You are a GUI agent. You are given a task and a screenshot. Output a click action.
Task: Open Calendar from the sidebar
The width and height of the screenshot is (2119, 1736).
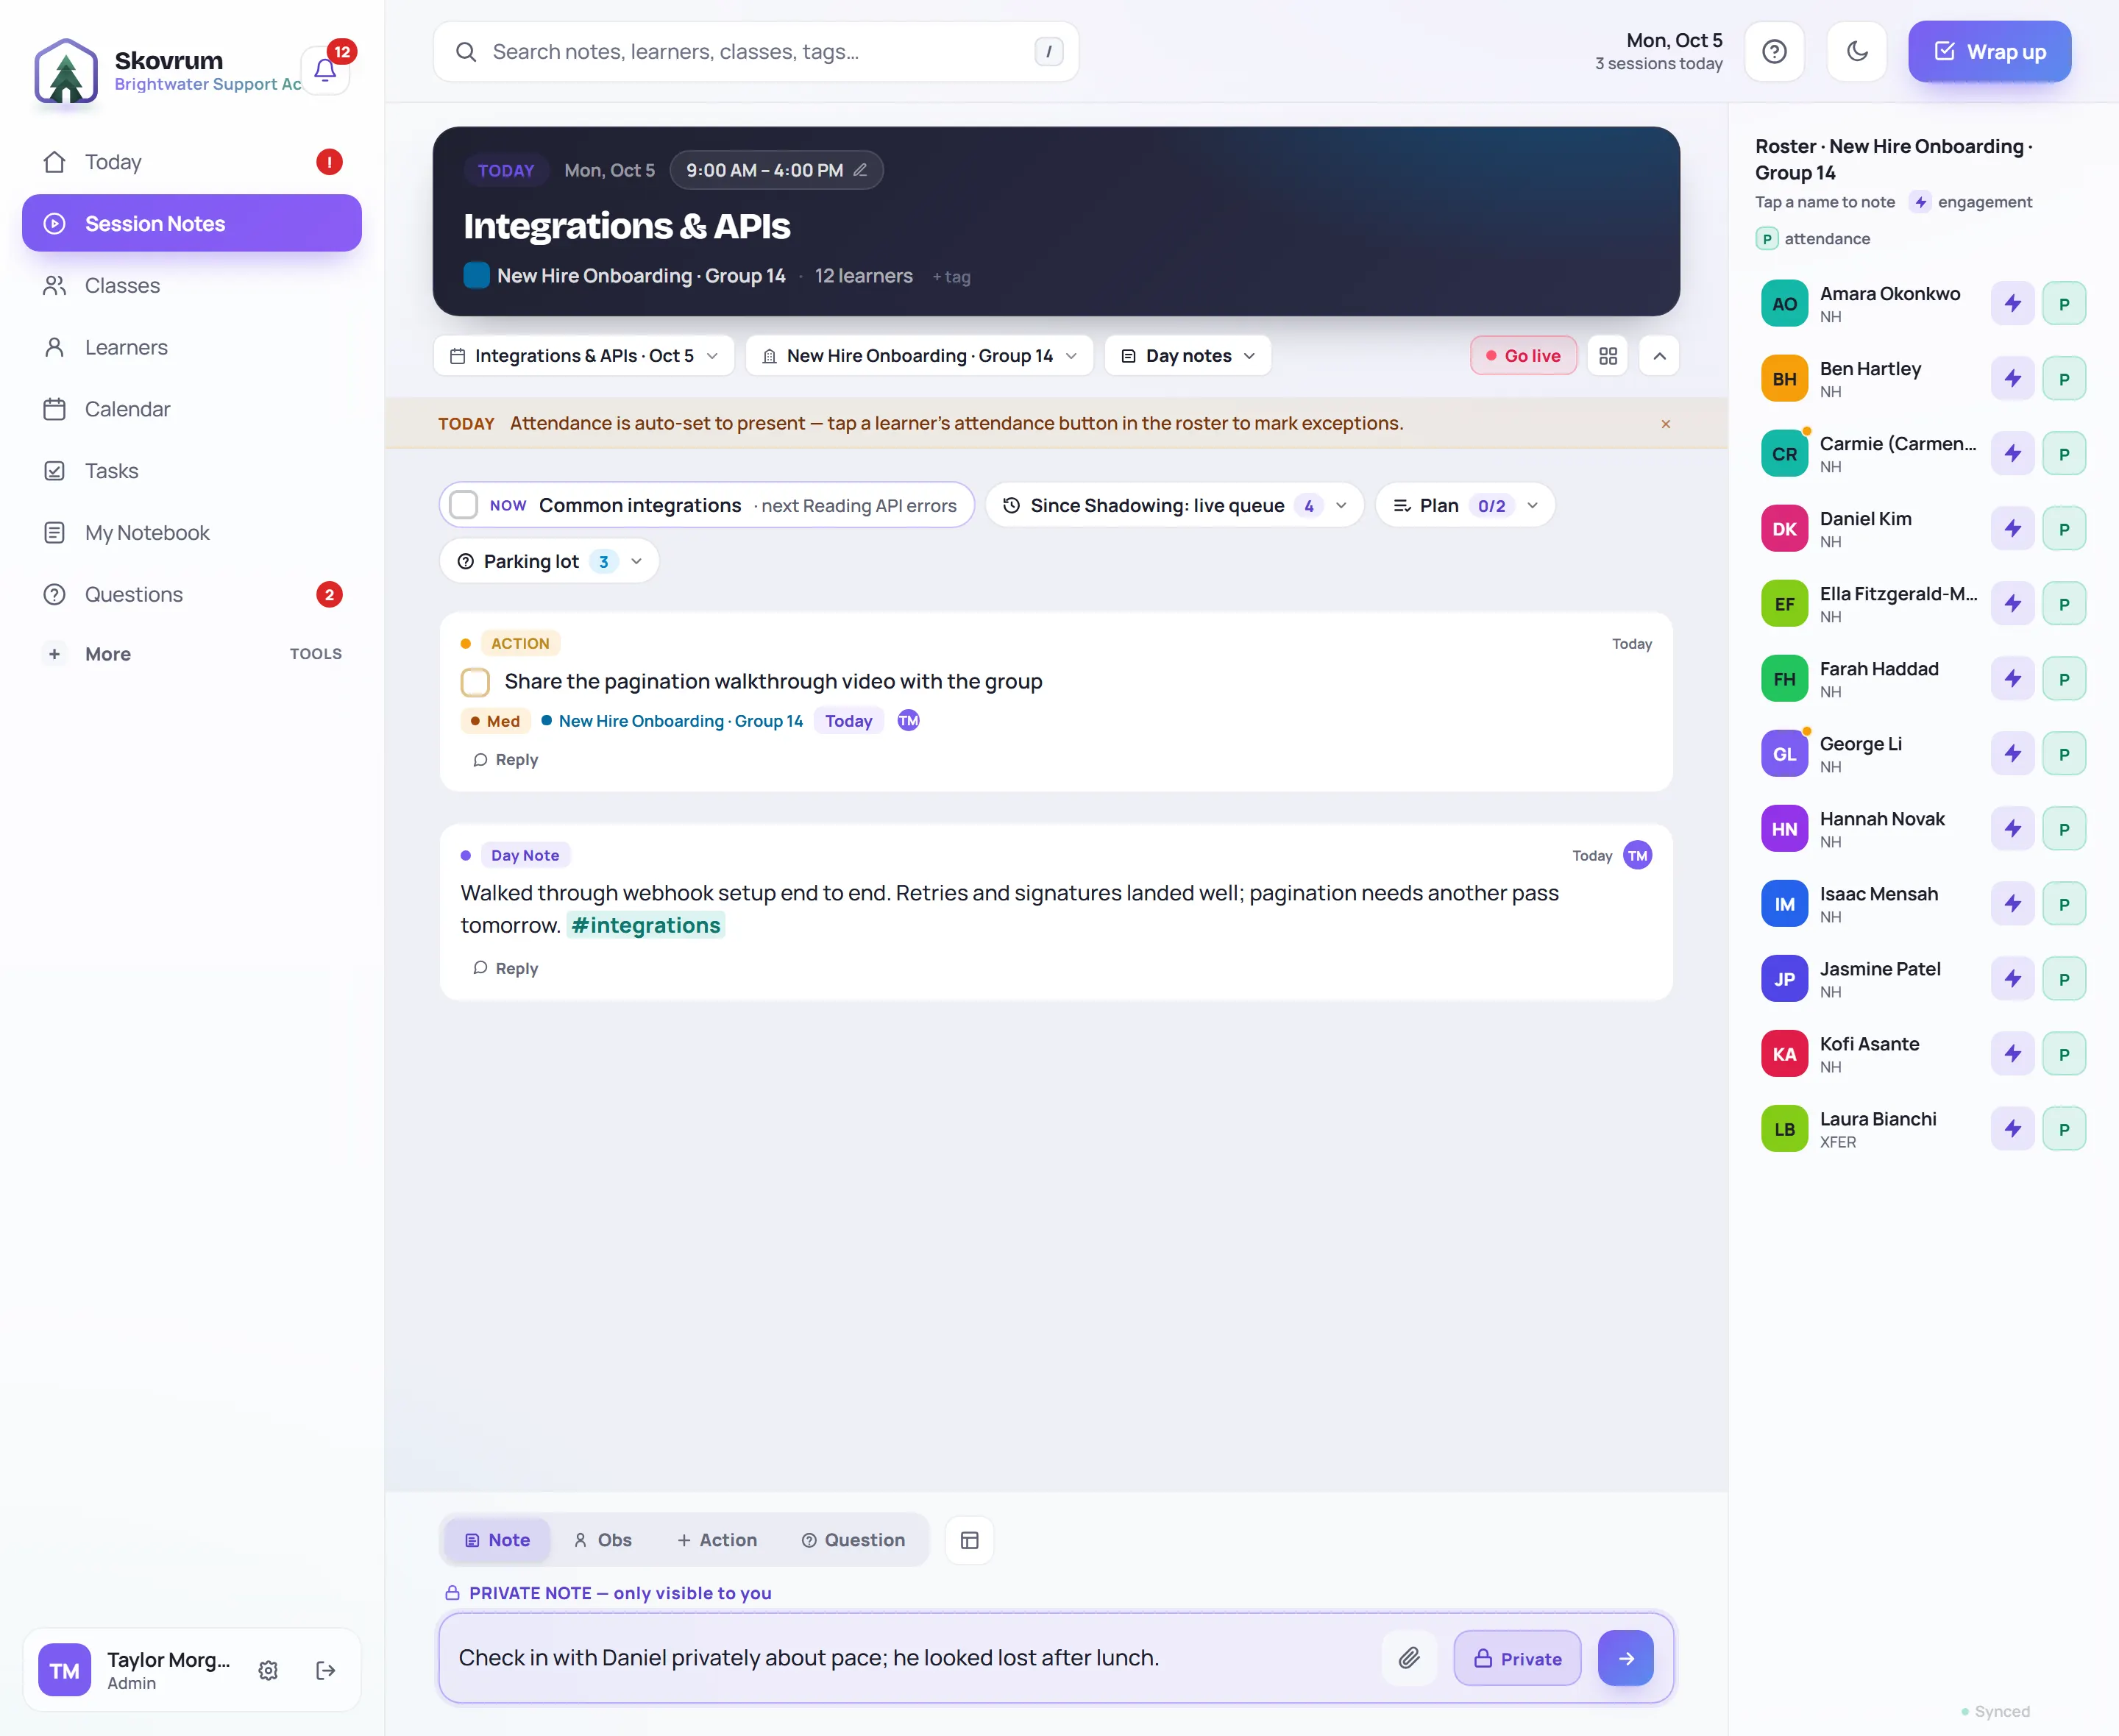[191, 409]
